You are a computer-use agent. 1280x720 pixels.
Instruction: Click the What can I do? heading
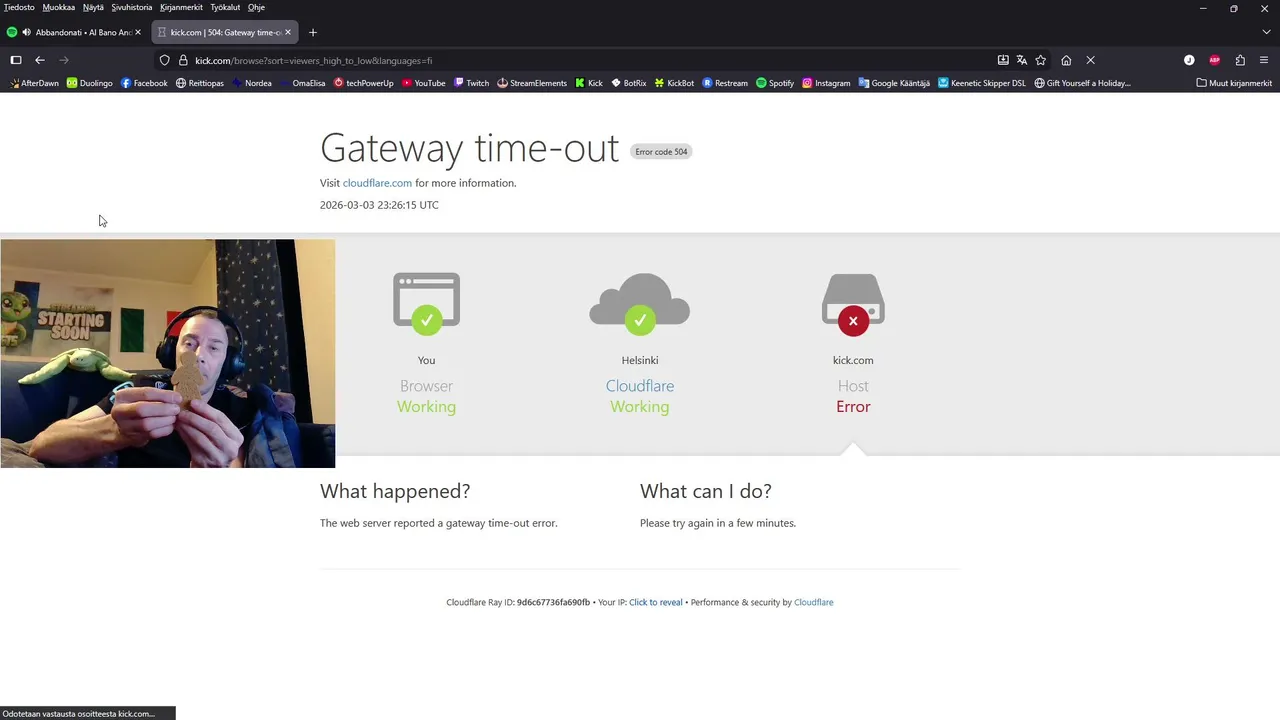(706, 491)
